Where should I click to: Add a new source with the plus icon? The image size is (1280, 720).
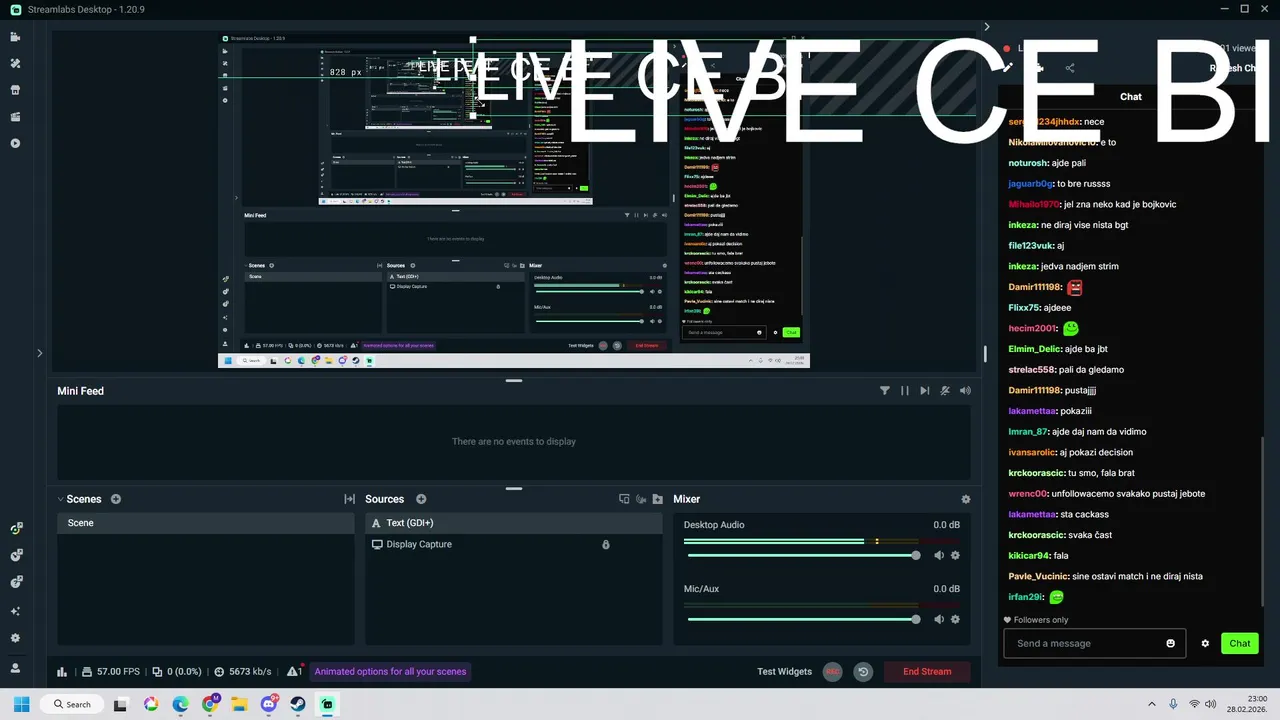tap(421, 499)
